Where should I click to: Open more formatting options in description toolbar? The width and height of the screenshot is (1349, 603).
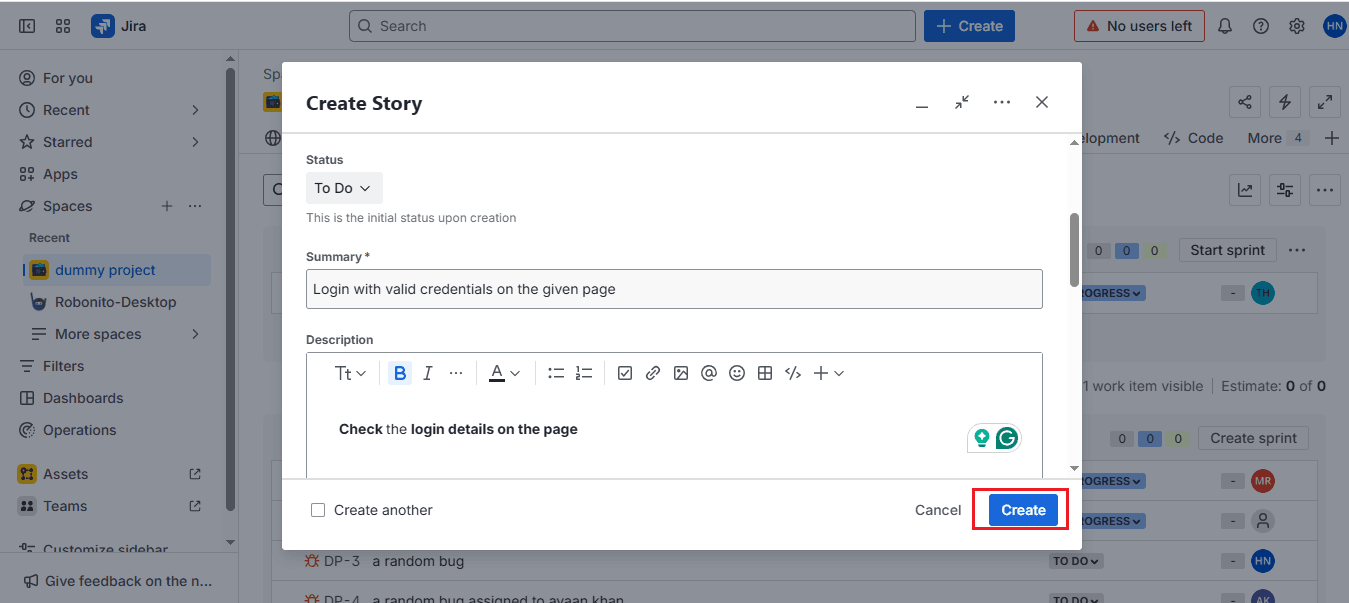(456, 373)
